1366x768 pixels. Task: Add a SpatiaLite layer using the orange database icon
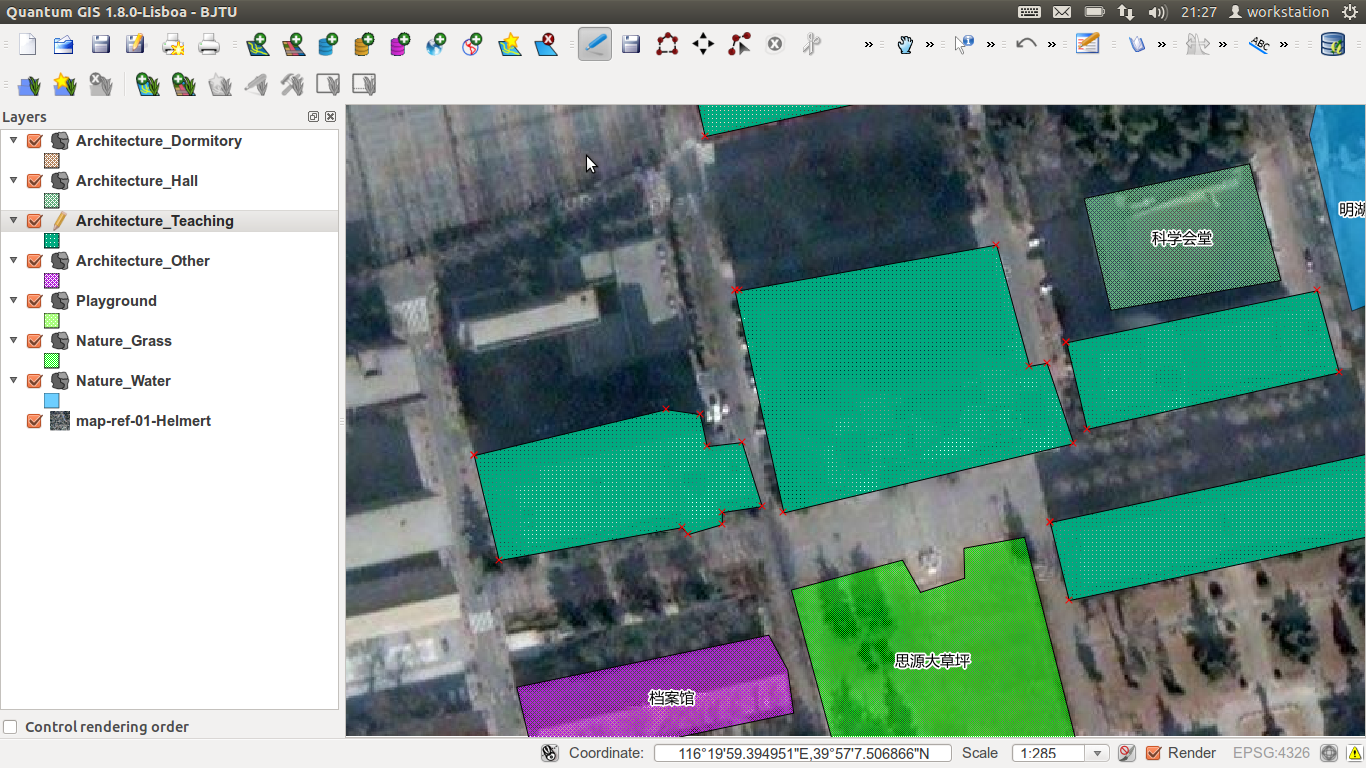[364, 44]
